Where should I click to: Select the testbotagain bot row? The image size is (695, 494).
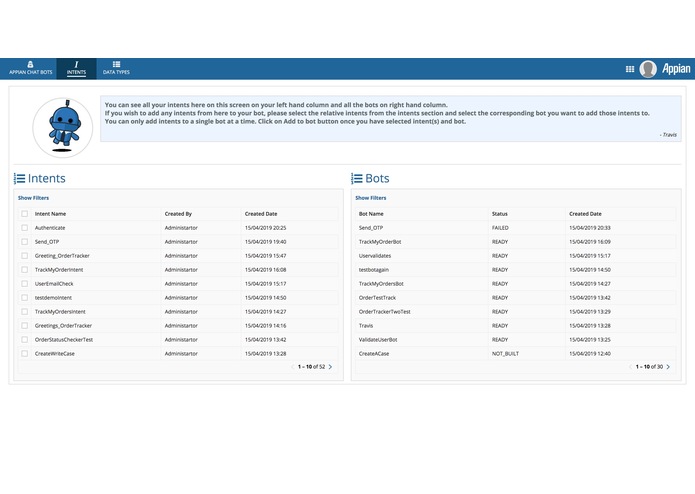[x=515, y=270]
